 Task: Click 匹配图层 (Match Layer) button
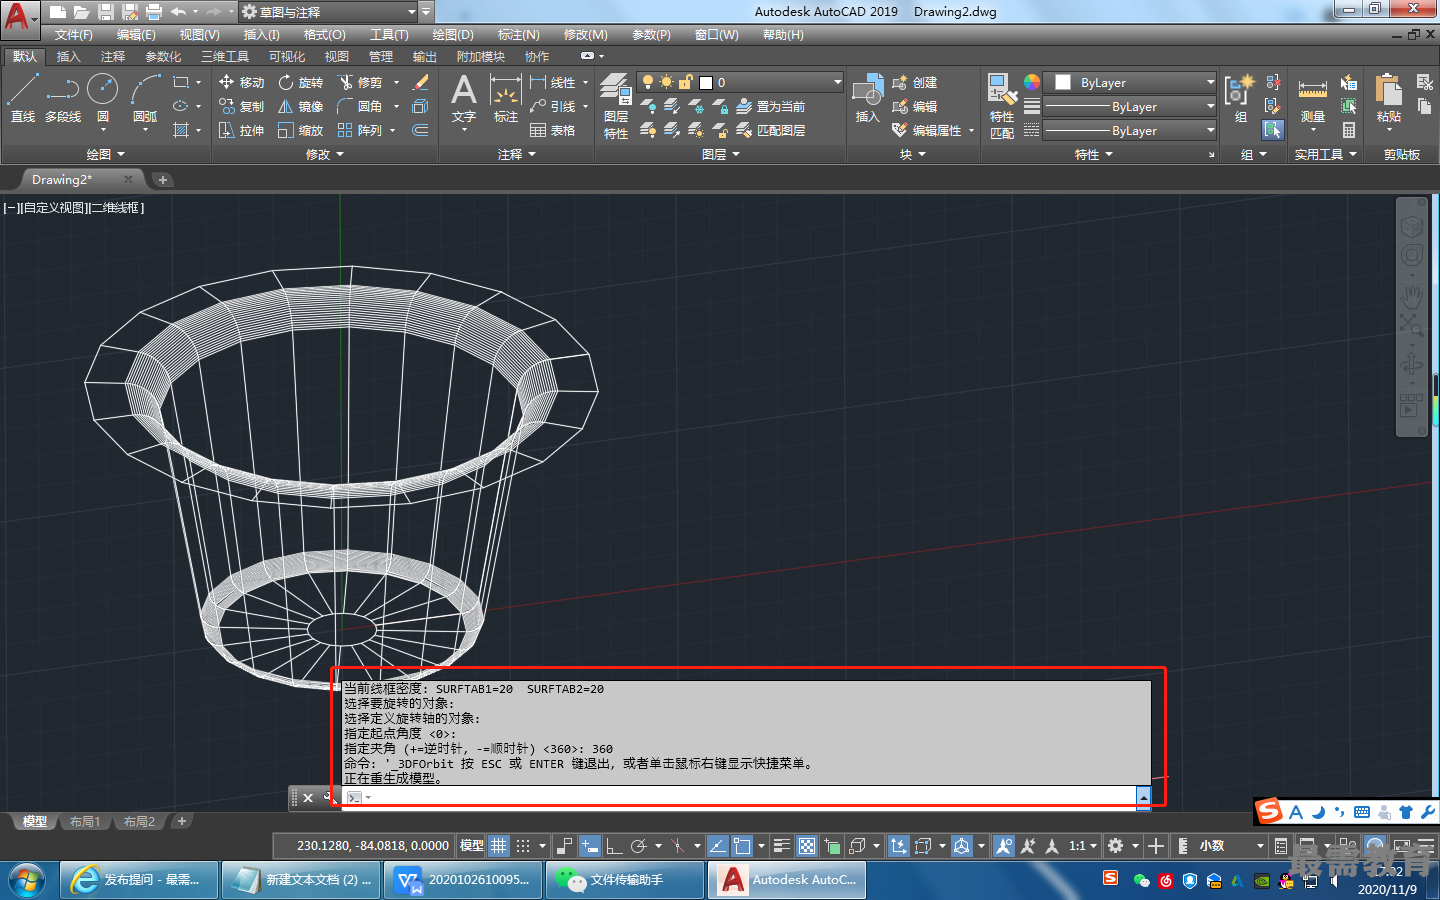[771, 130]
